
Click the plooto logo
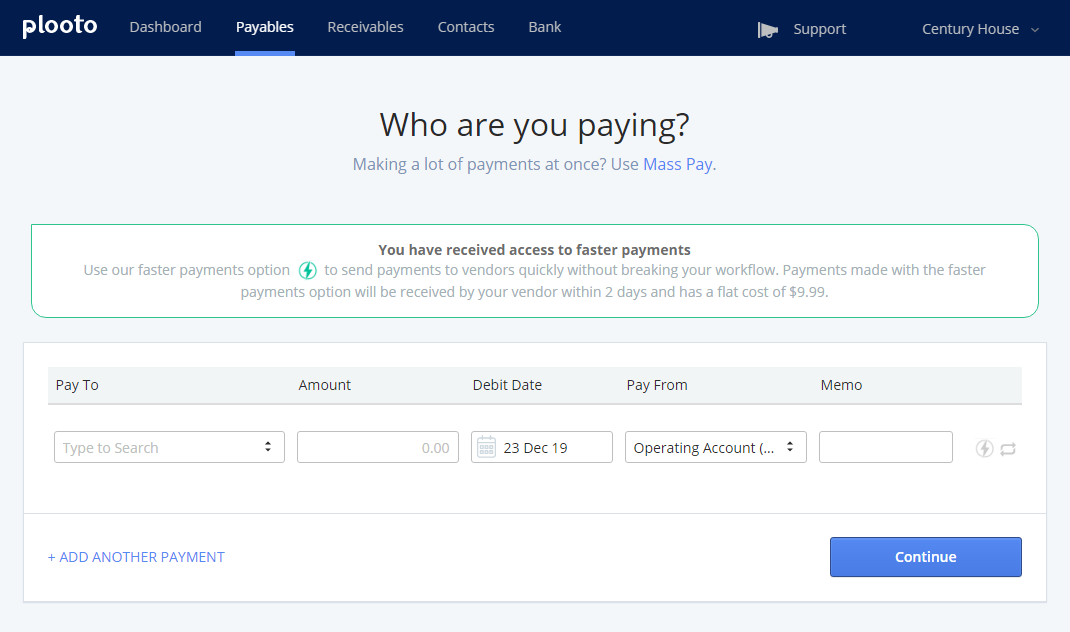click(59, 26)
